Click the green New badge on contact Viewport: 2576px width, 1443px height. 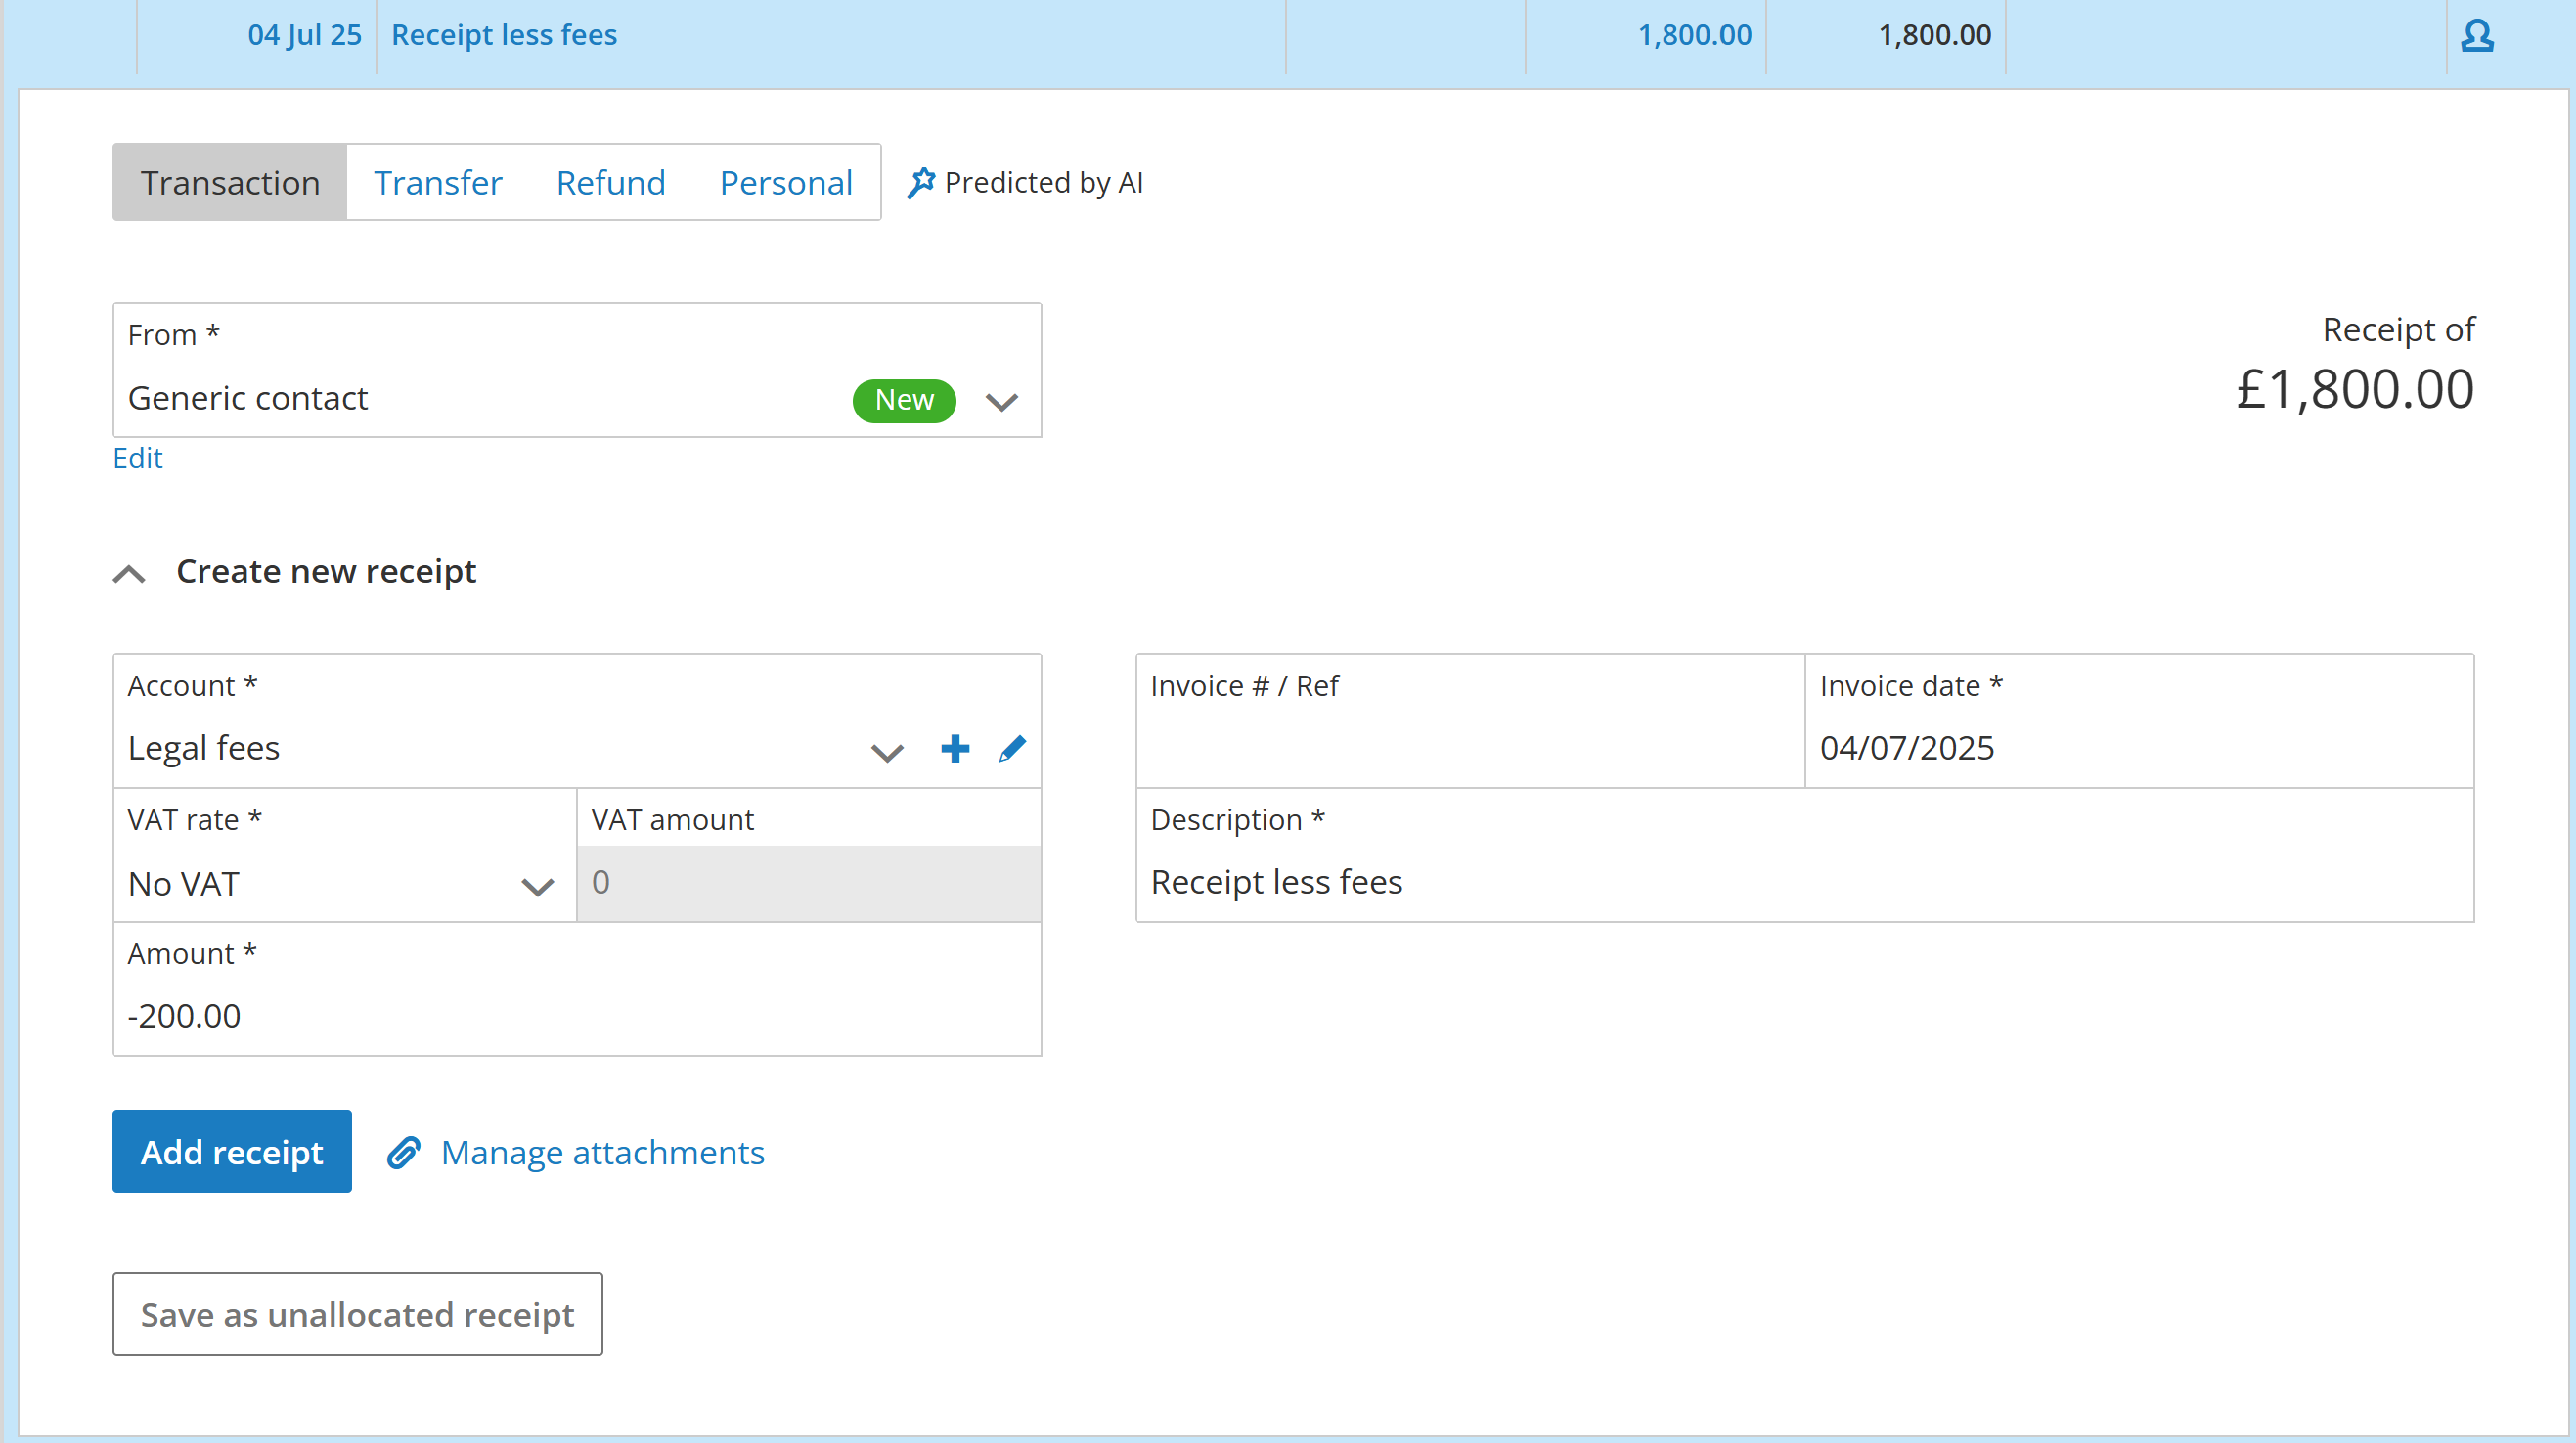point(903,400)
